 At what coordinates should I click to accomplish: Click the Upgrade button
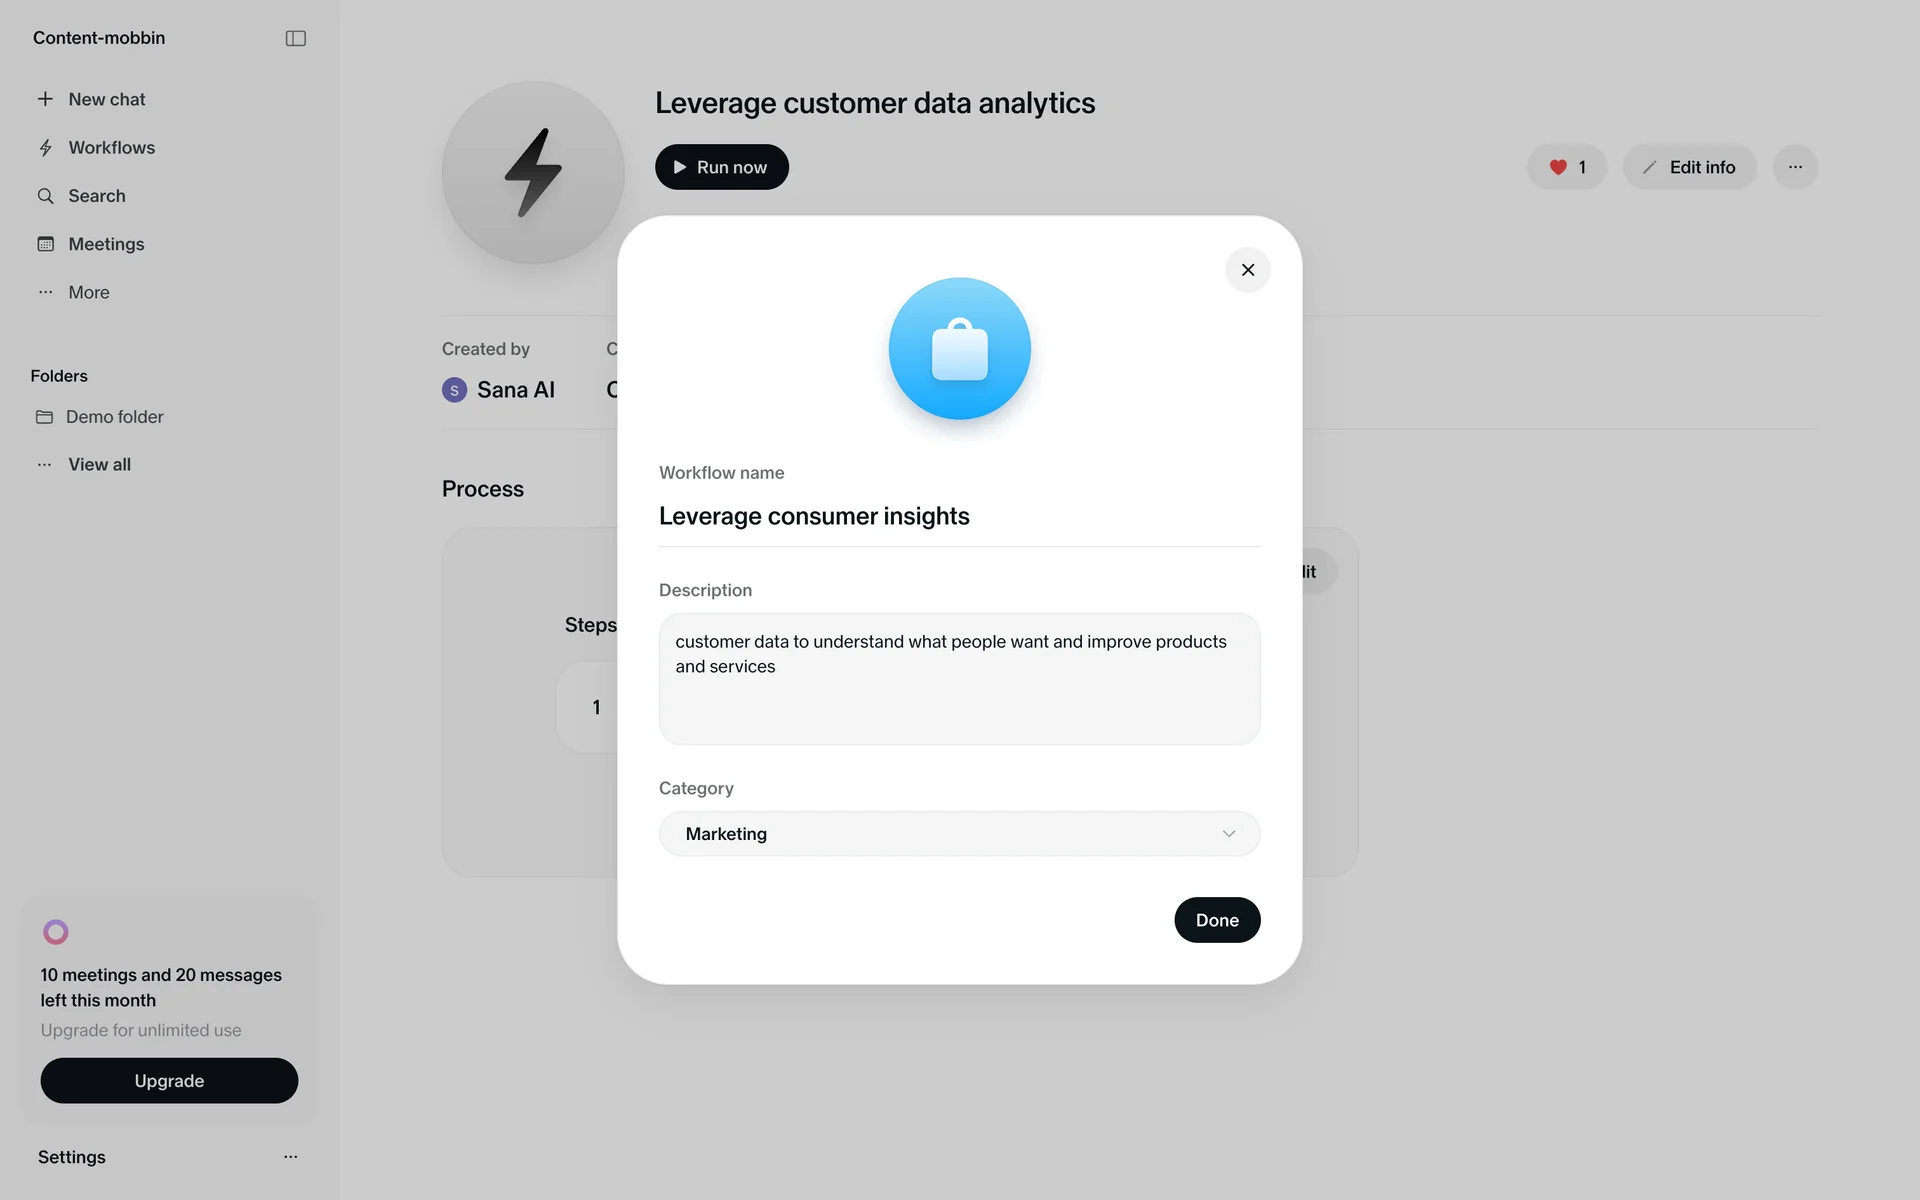click(169, 1081)
